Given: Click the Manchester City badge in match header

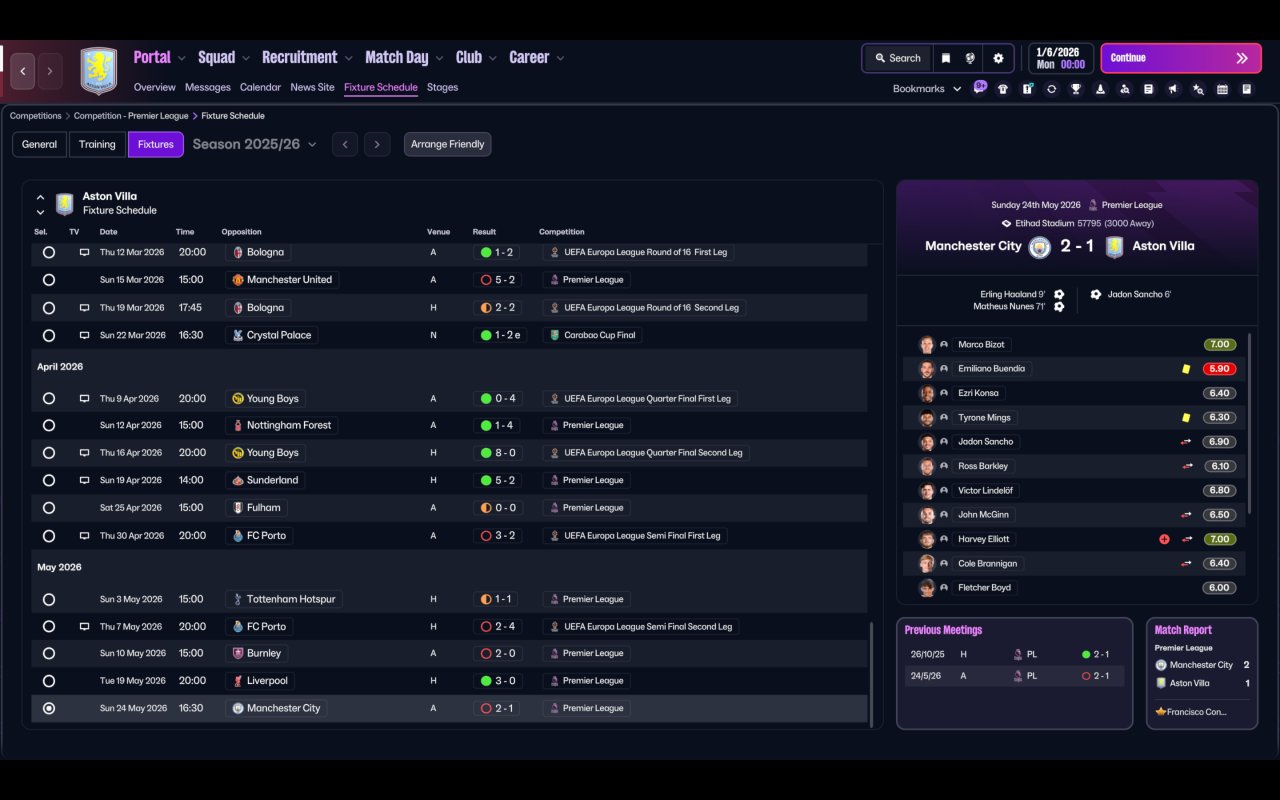Looking at the screenshot, I should coord(1040,246).
